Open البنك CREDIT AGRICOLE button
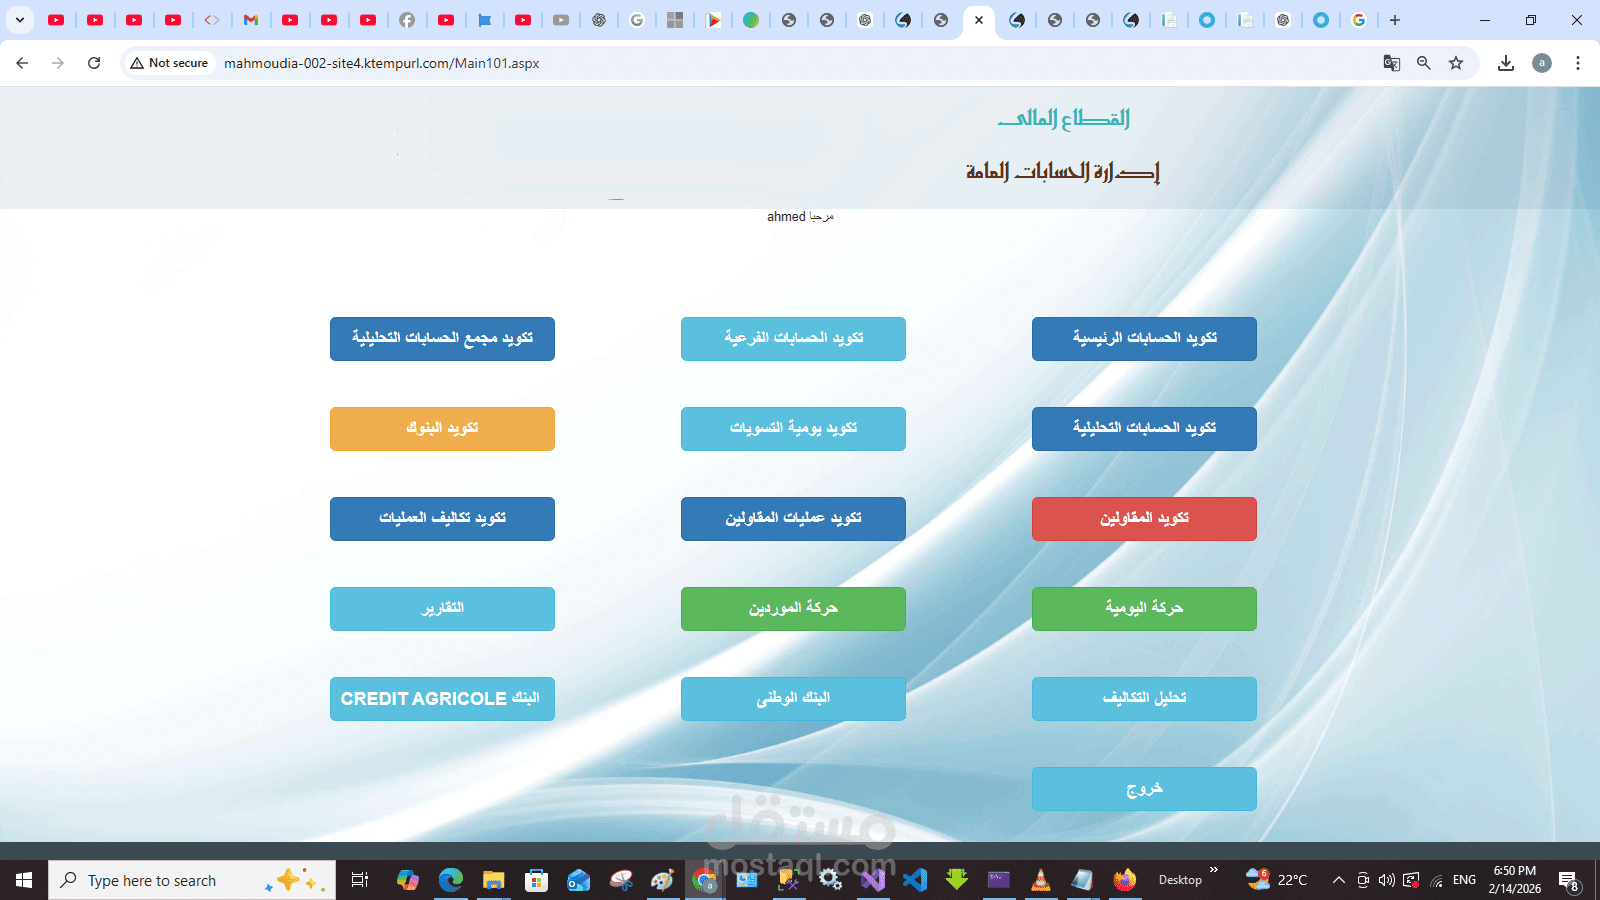This screenshot has width=1600, height=900. coord(442,699)
